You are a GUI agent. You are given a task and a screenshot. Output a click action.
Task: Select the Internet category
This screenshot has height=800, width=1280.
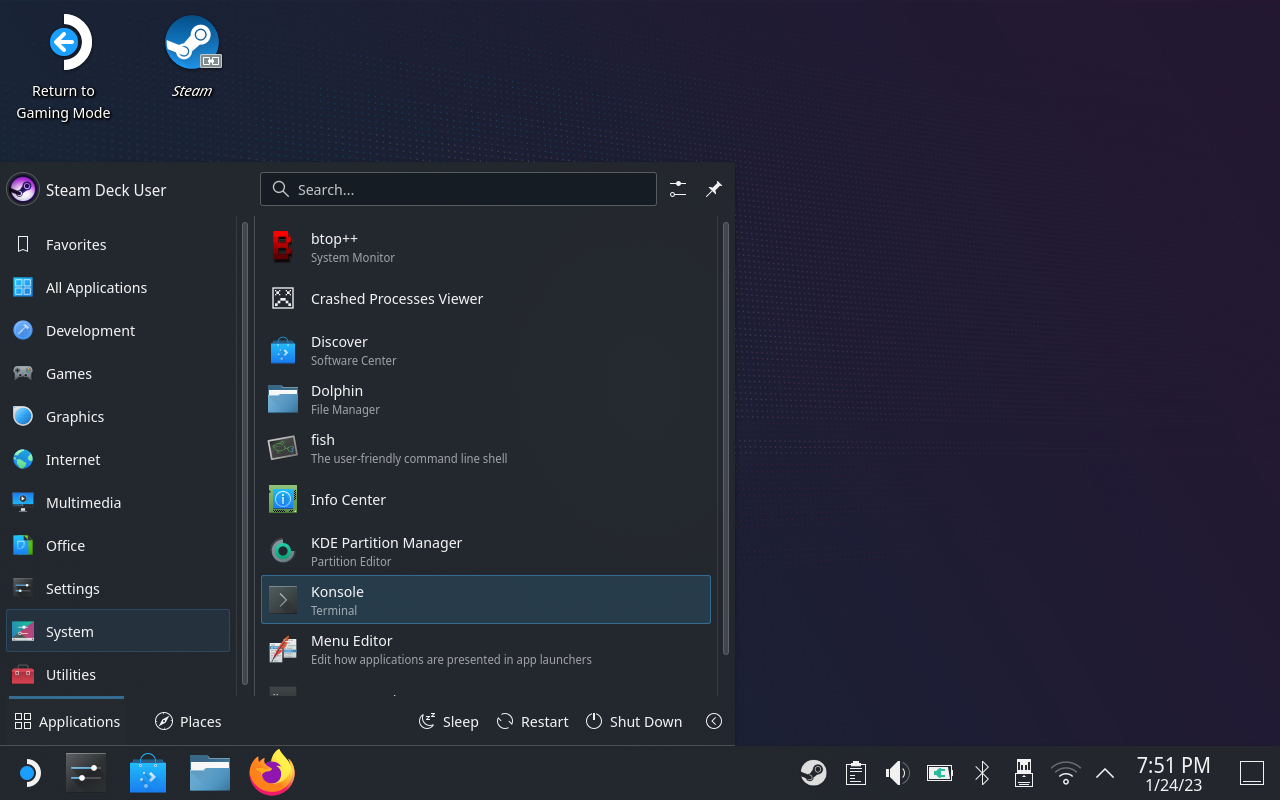73,460
